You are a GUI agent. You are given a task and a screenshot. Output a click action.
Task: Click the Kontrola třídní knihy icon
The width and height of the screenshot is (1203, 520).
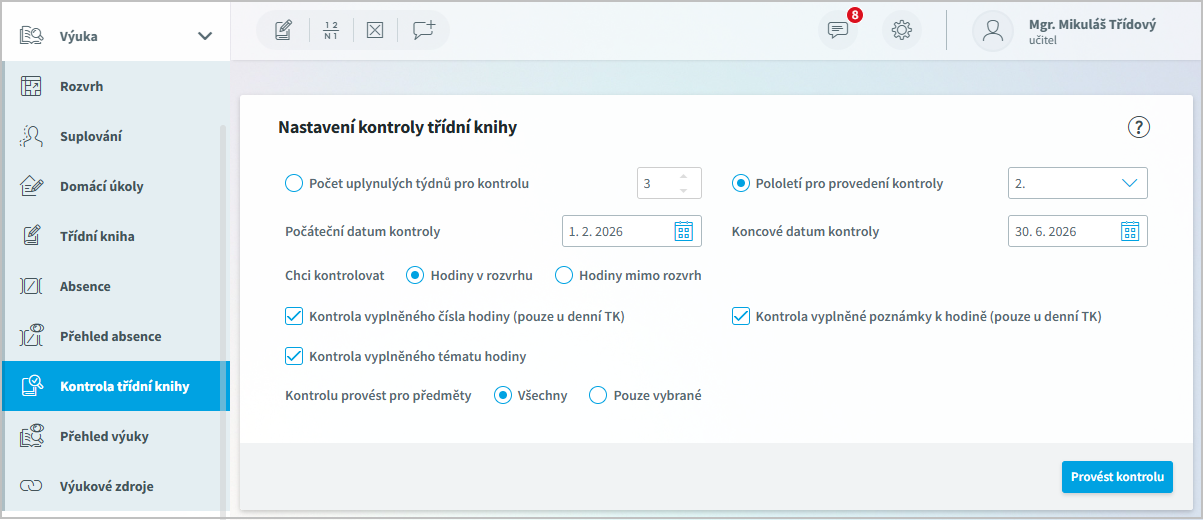click(32, 386)
